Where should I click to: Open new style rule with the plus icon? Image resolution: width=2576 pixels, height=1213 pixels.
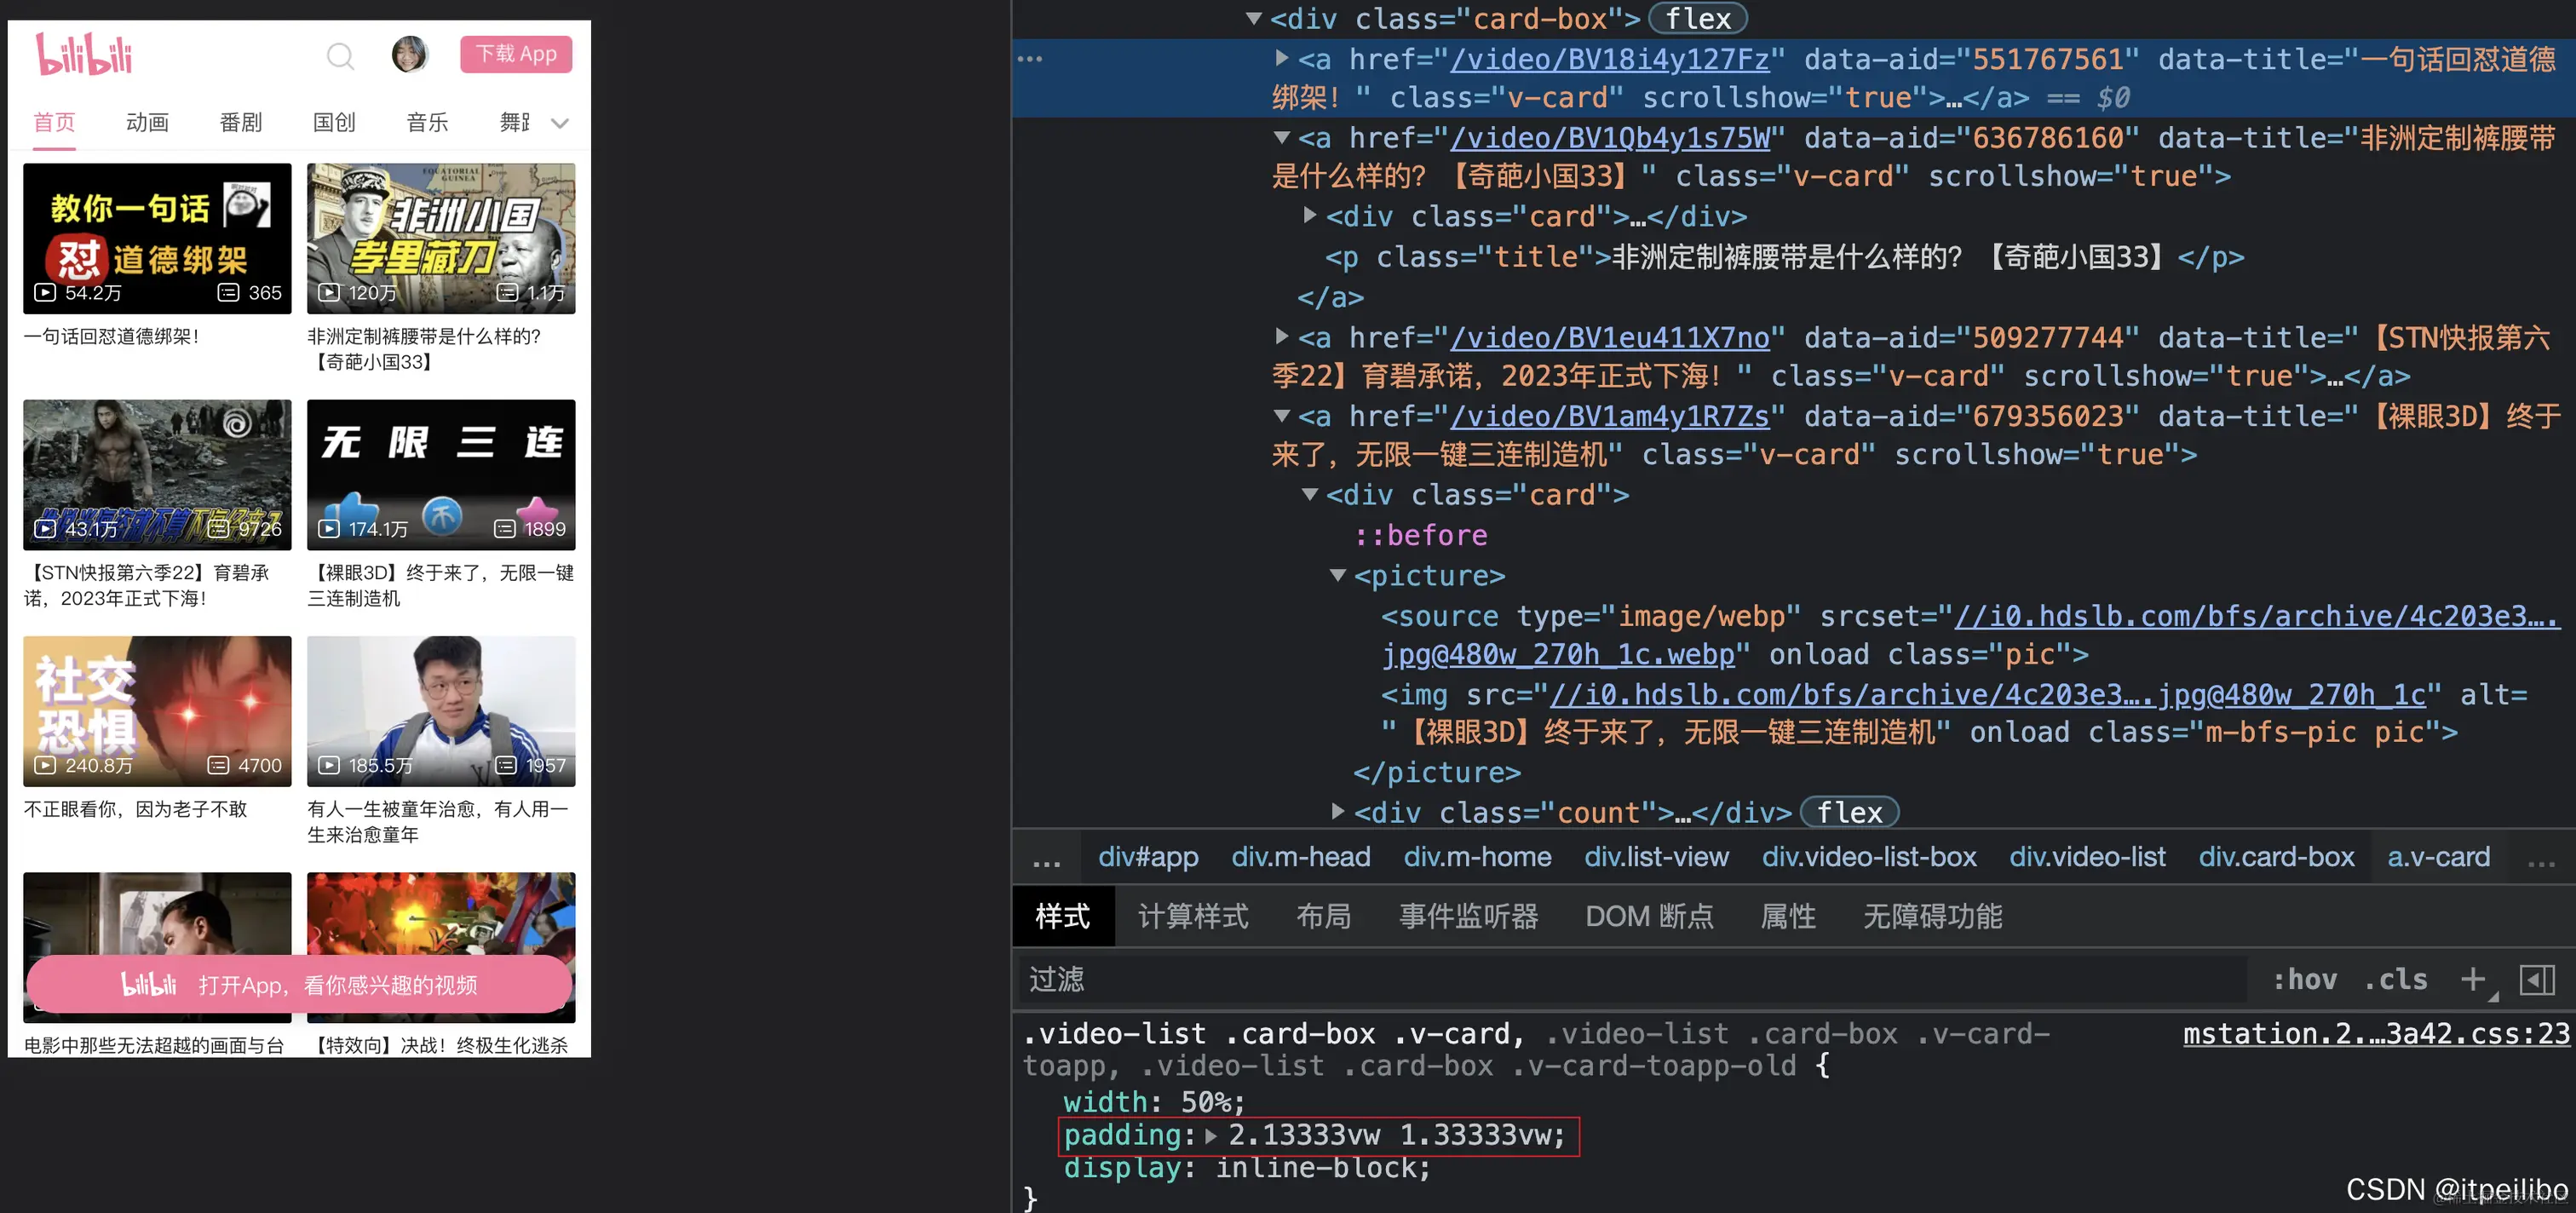[x=2474, y=979]
